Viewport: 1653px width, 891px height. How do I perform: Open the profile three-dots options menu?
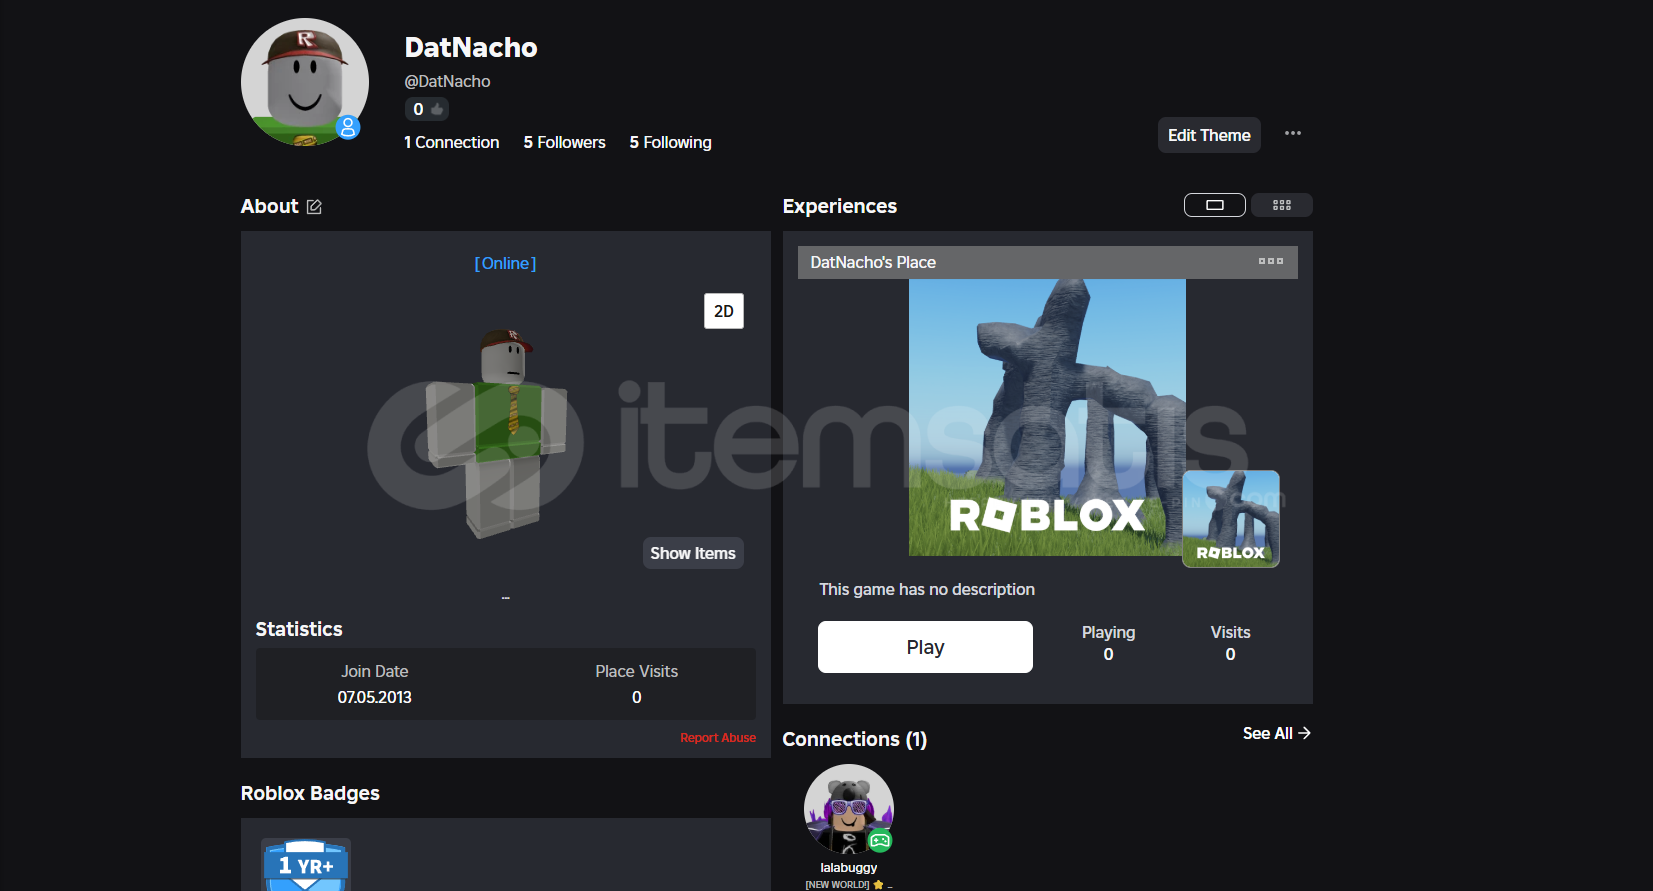point(1292,134)
